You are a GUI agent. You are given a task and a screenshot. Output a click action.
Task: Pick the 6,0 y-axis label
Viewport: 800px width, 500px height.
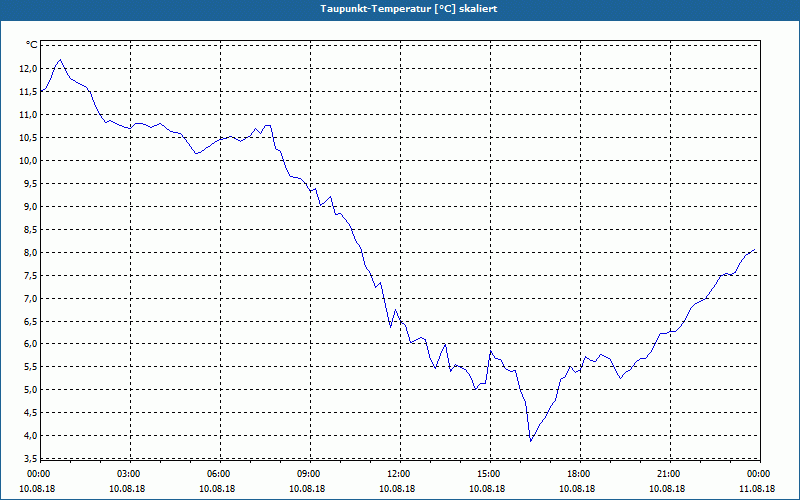click(30, 344)
